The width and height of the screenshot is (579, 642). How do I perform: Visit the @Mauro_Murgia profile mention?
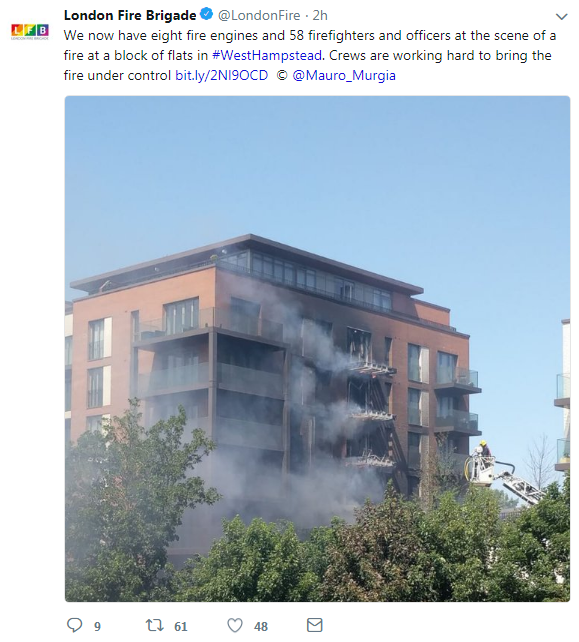click(344, 75)
